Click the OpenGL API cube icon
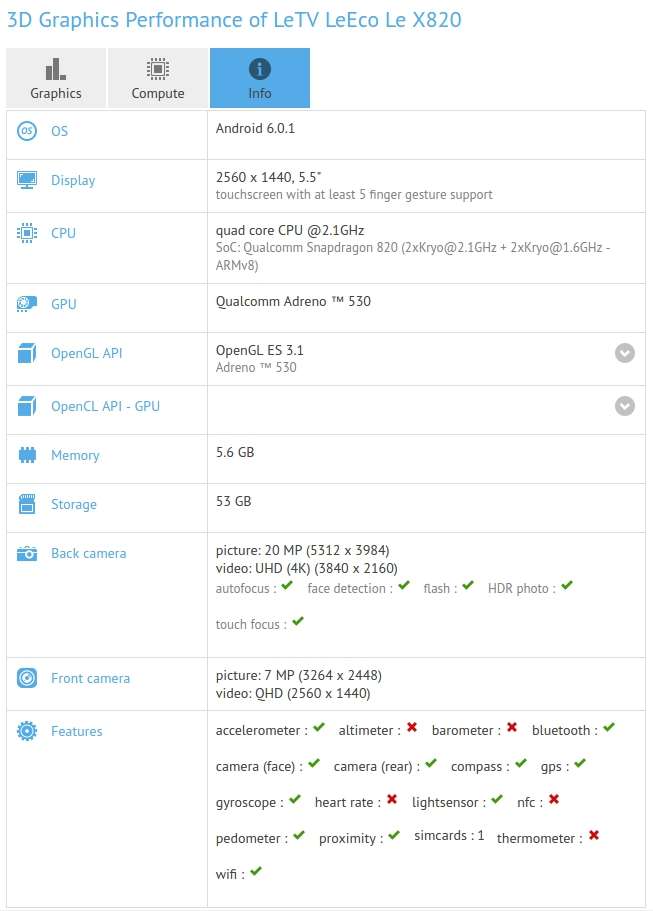The height and width of the screenshot is (911, 653). 27,353
